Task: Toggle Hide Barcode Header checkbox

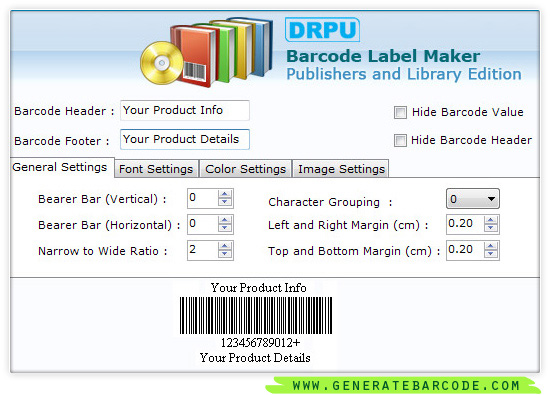Action: click(x=400, y=140)
